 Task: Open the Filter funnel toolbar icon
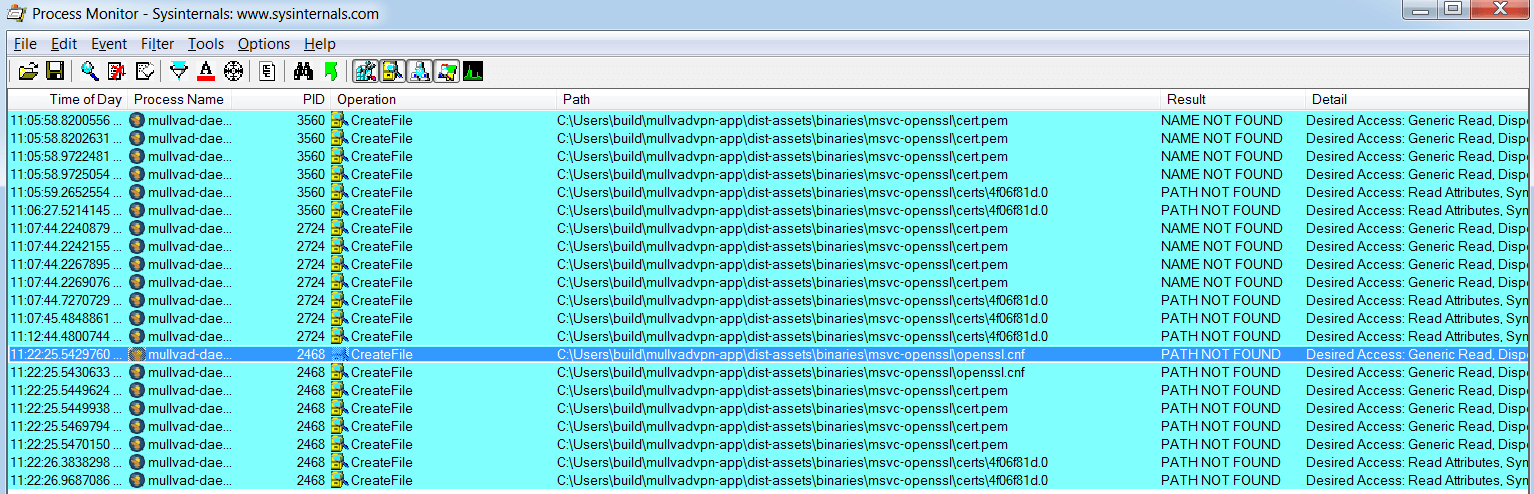[179, 71]
